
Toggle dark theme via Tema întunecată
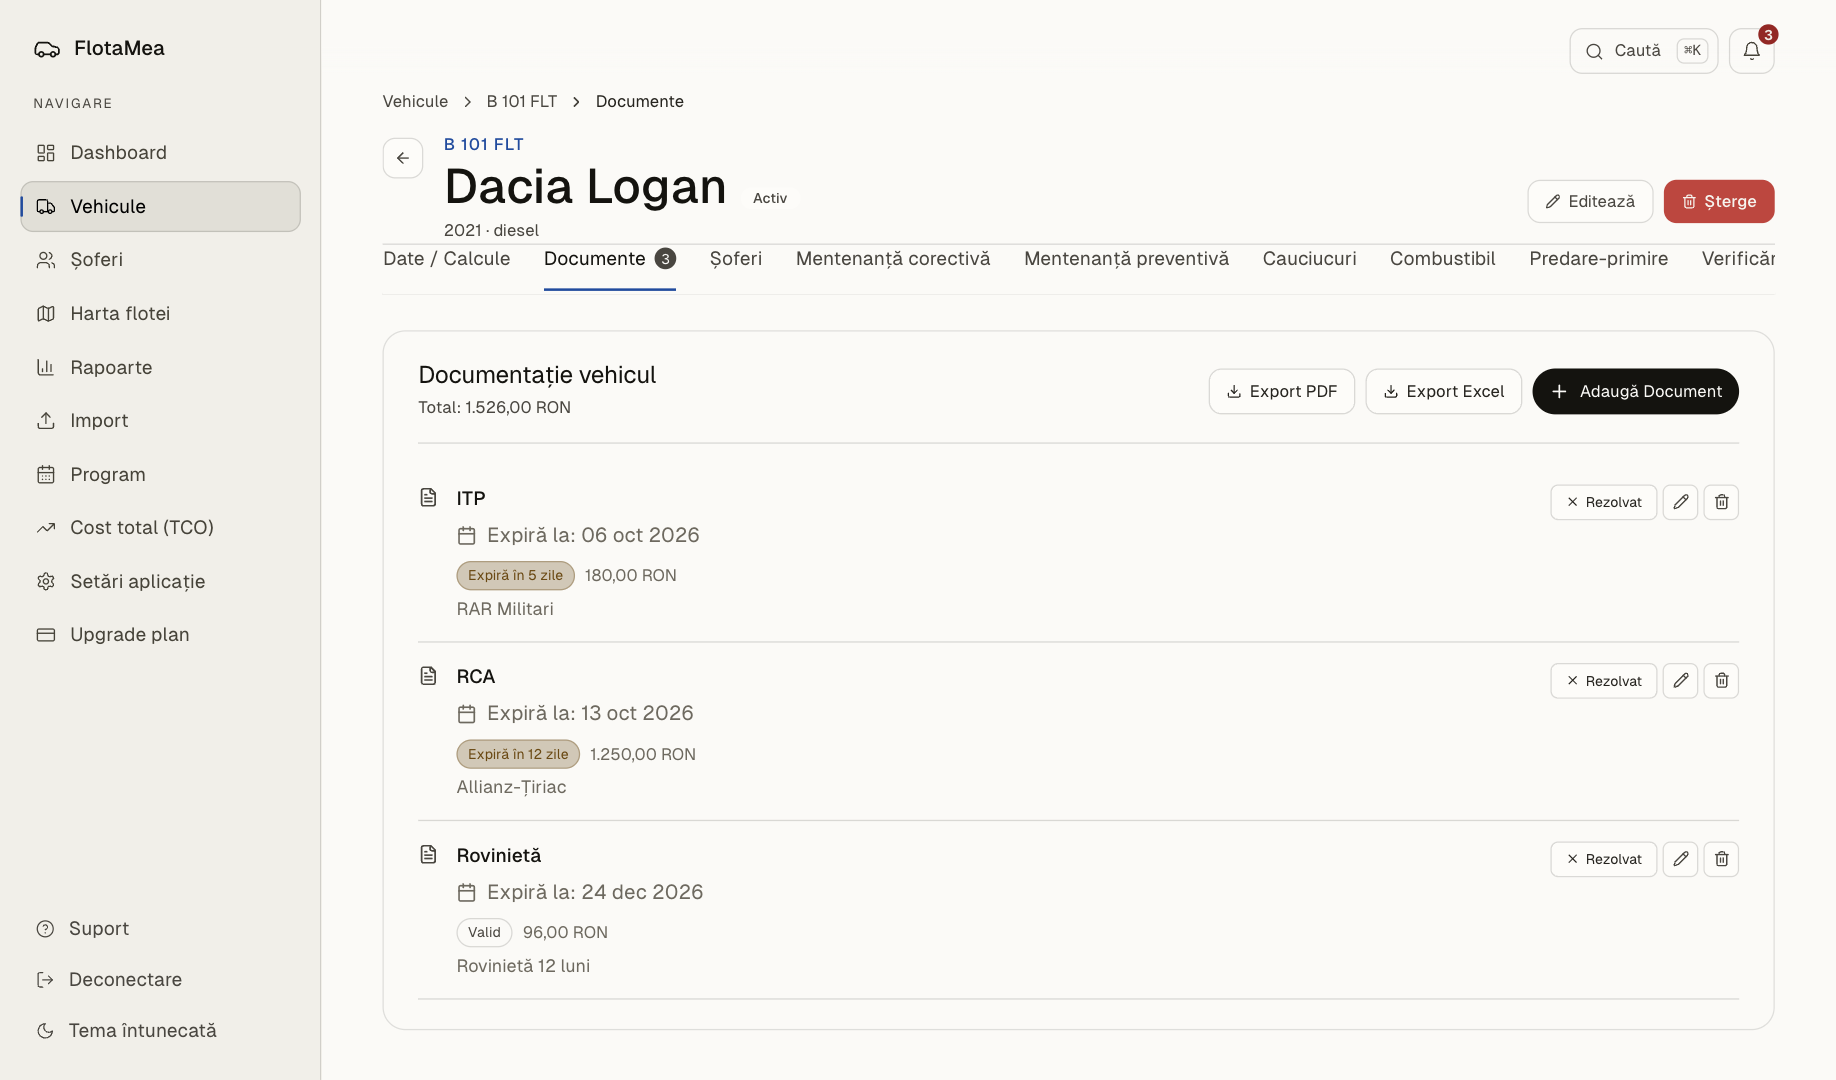click(x=126, y=1030)
